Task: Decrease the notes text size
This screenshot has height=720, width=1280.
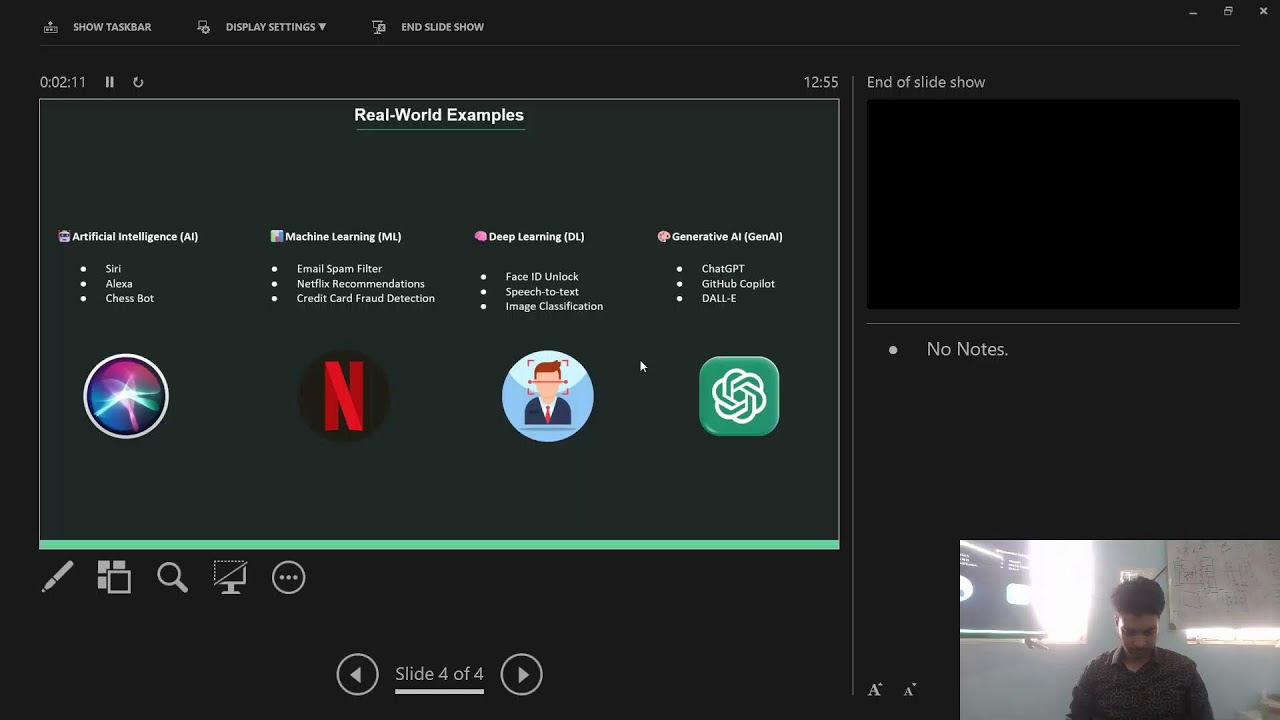Action: pyautogui.click(x=910, y=690)
